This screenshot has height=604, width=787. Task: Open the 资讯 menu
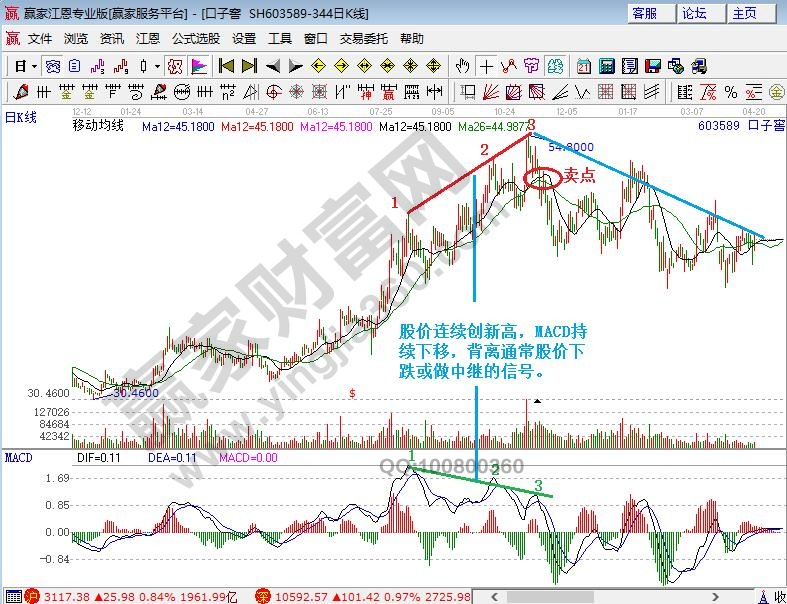pyautogui.click(x=111, y=39)
